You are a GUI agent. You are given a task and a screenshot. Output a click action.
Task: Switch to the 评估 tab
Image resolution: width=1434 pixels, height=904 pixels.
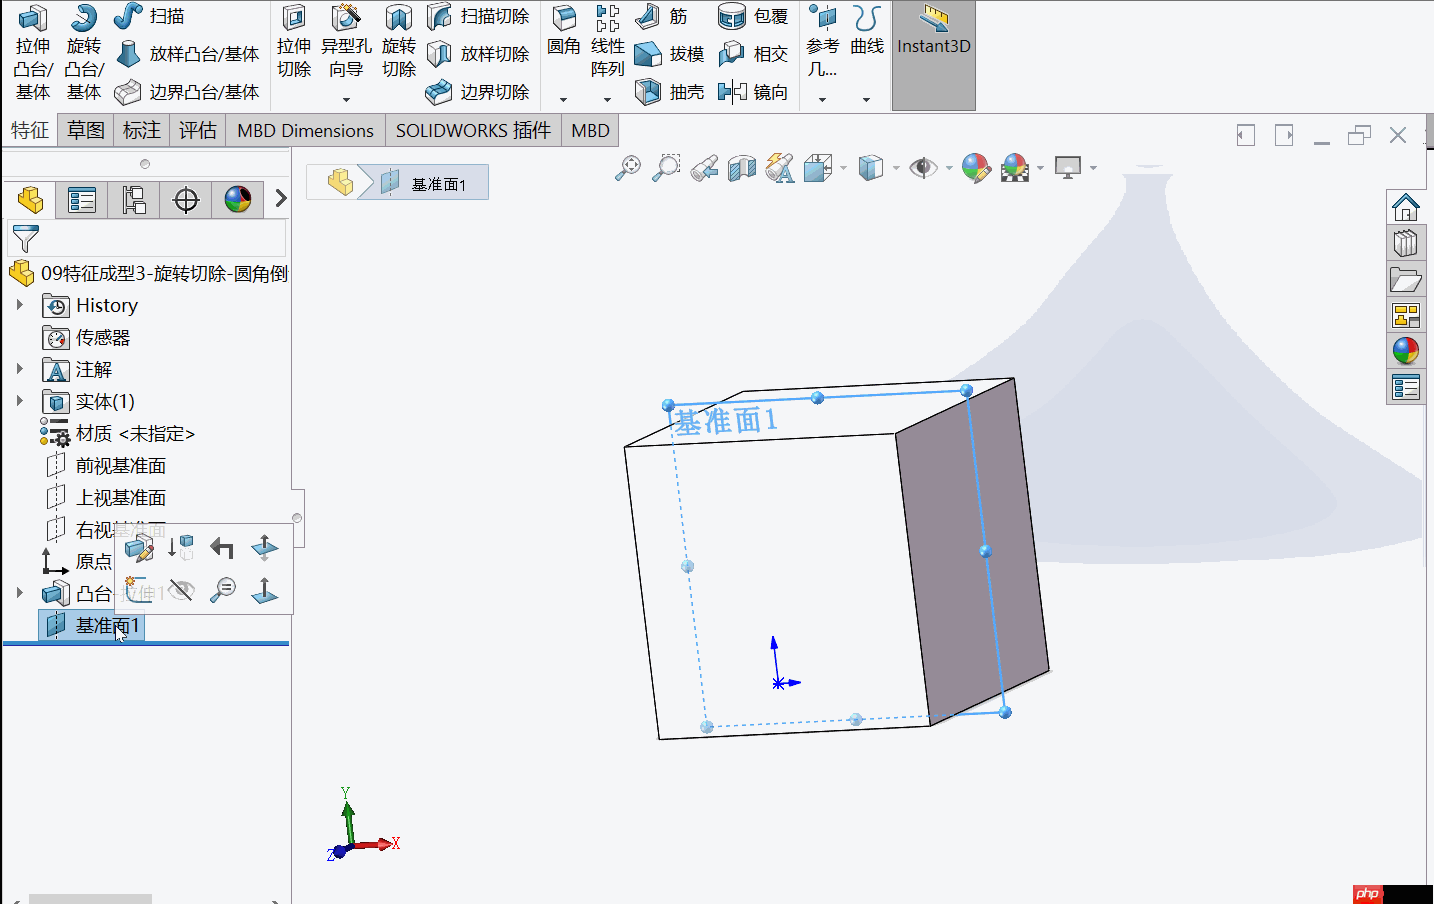197,130
